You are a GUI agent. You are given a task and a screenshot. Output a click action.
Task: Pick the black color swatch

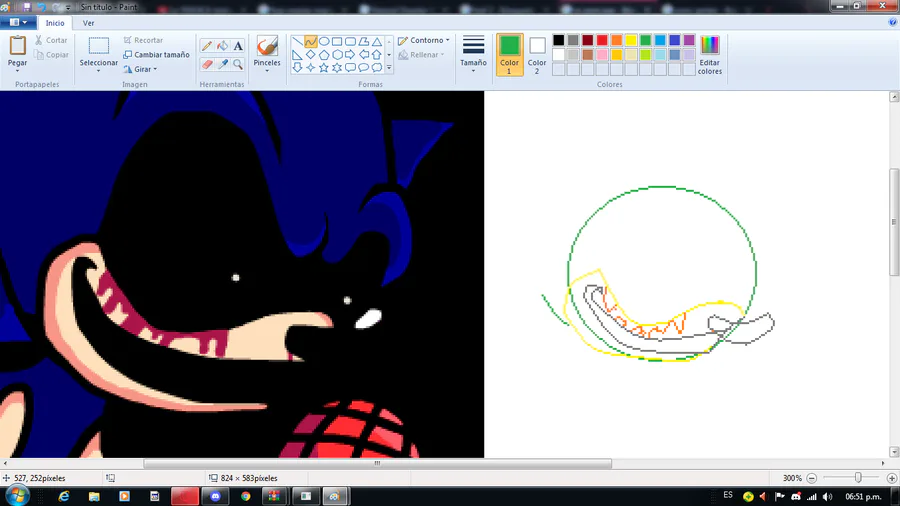click(x=558, y=40)
